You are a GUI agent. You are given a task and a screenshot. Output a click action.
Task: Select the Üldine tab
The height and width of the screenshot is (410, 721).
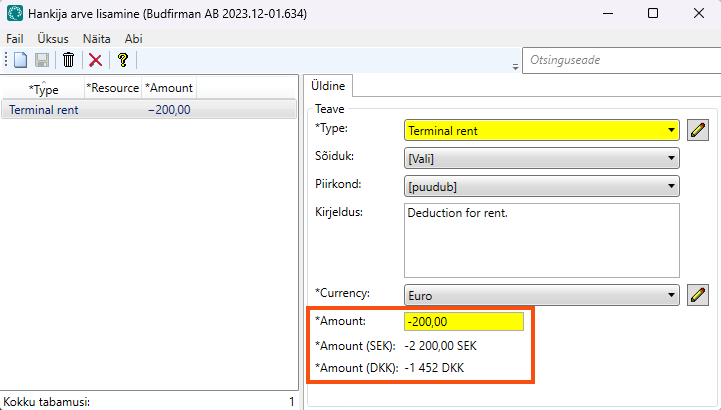click(x=328, y=87)
